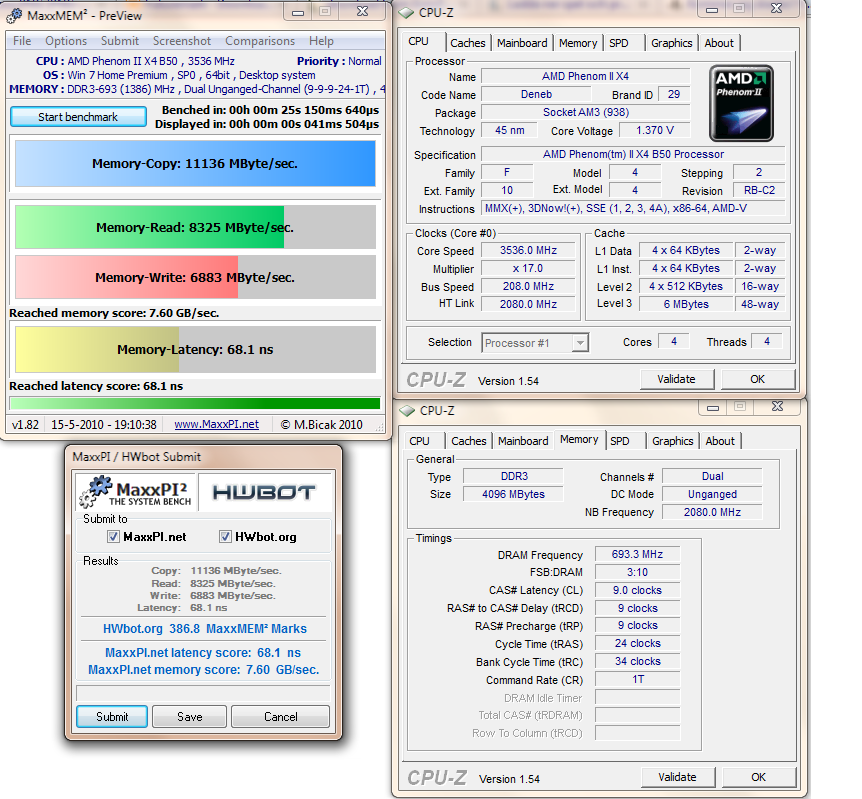Click the Level 3 cache 6 MBytes value

coord(686,304)
